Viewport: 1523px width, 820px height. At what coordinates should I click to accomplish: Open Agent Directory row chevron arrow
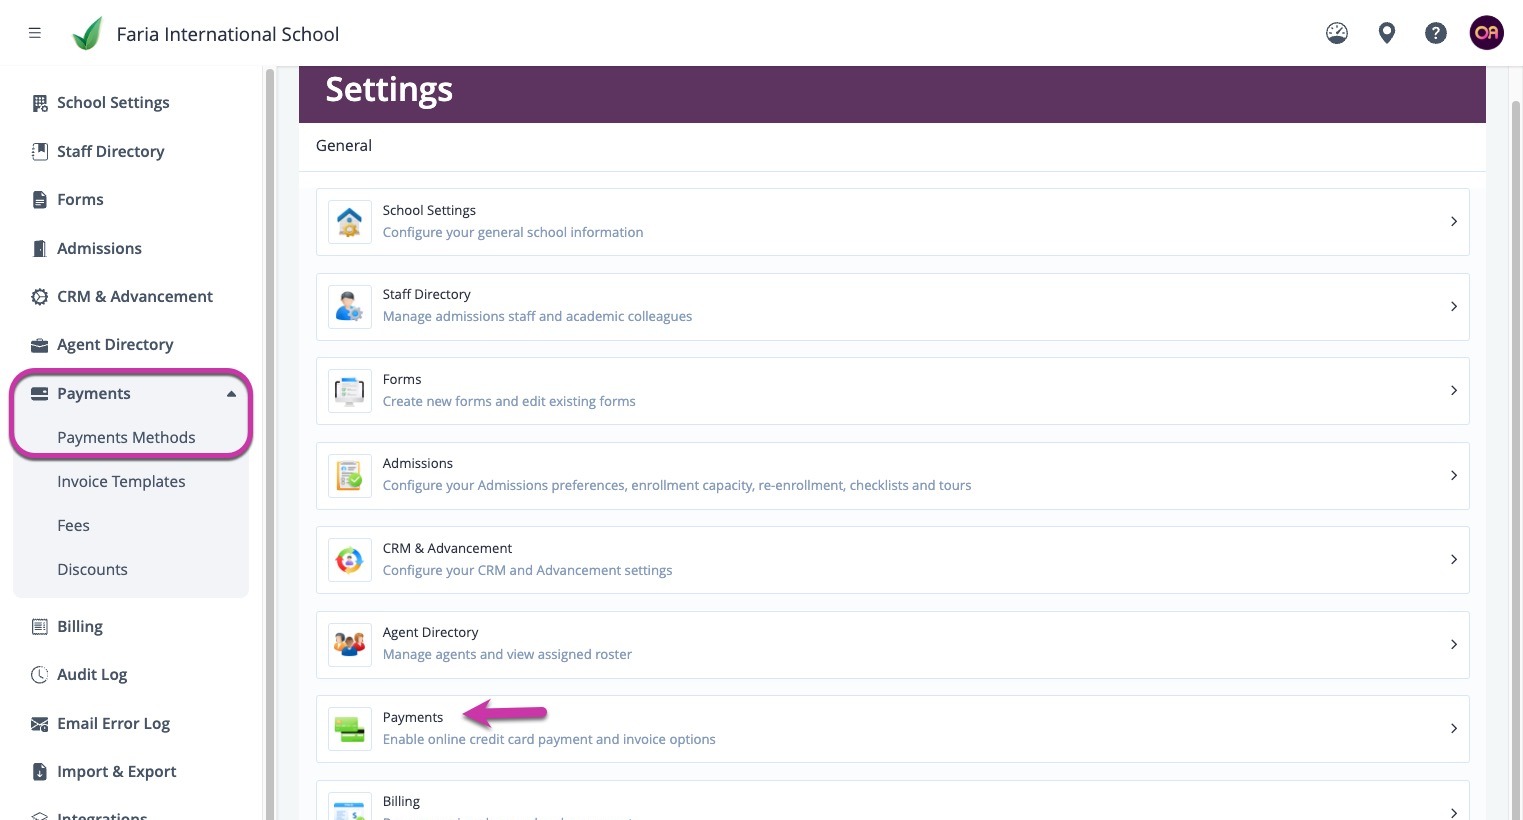[1454, 644]
